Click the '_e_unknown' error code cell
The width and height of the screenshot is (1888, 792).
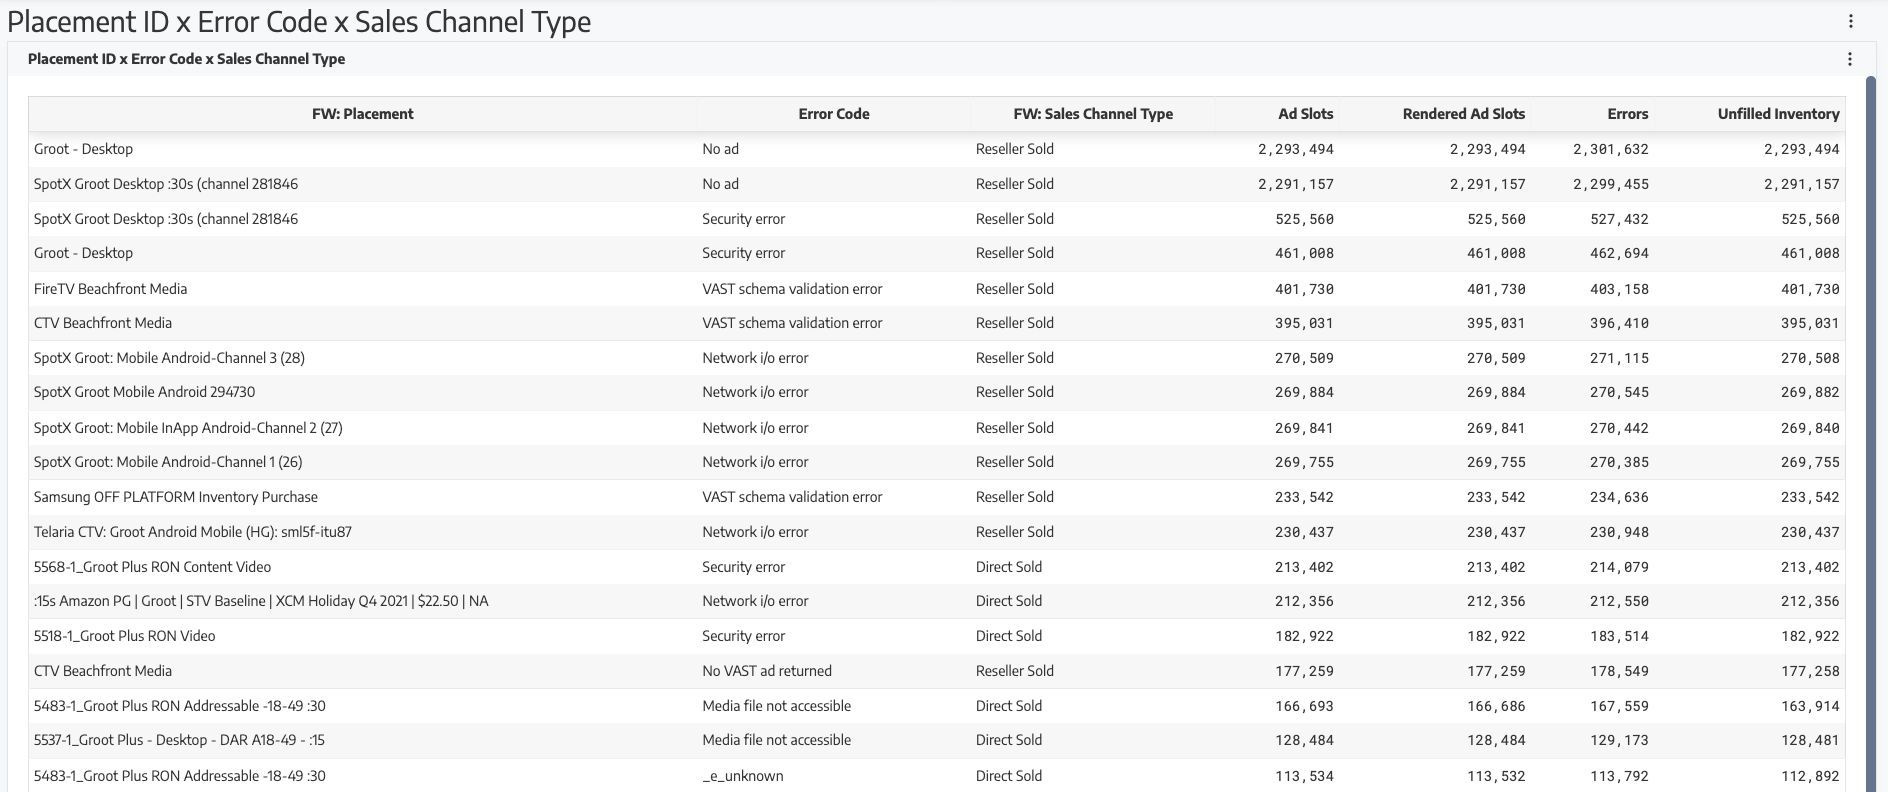click(743, 776)
